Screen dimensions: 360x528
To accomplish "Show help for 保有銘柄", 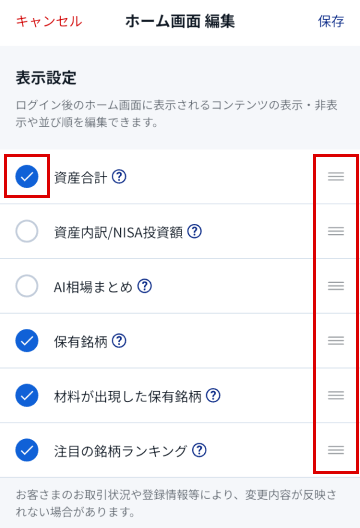I will (119, 341).
